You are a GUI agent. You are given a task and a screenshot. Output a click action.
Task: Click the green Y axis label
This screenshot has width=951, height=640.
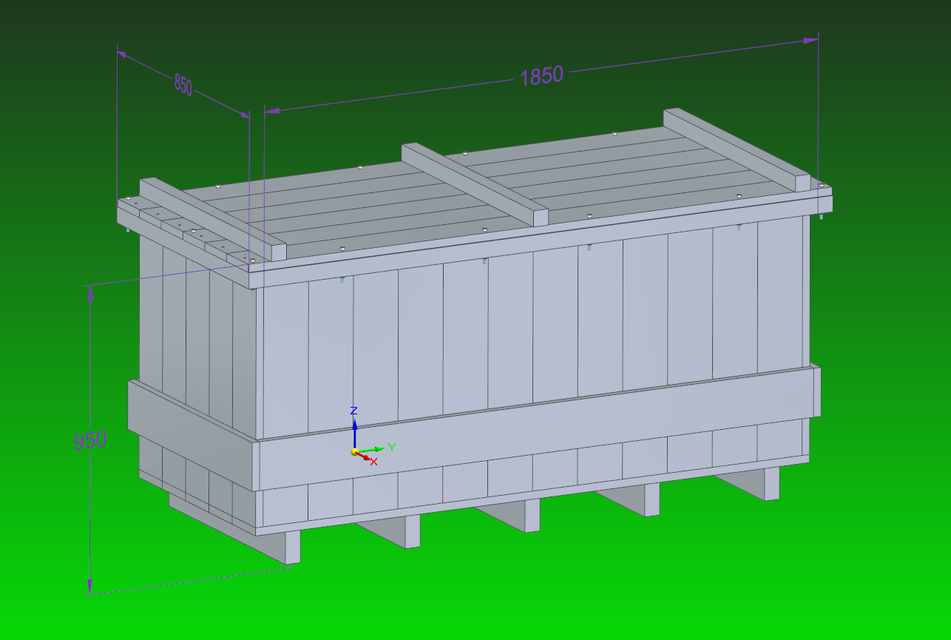[x=392, y=446]
